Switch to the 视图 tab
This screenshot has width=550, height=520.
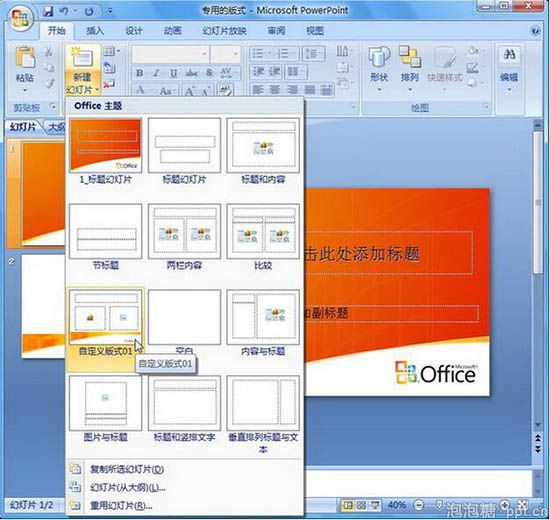pyautogui.click(x=315, y=31)
